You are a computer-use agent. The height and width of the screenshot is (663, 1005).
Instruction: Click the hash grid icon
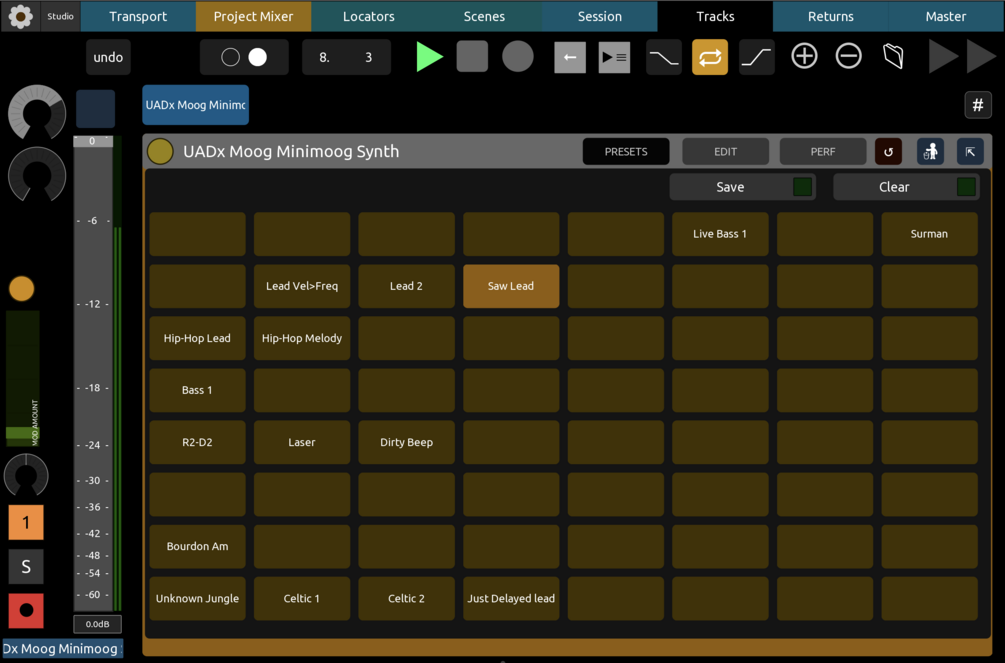pyautogui.click(x=978, y=105)
